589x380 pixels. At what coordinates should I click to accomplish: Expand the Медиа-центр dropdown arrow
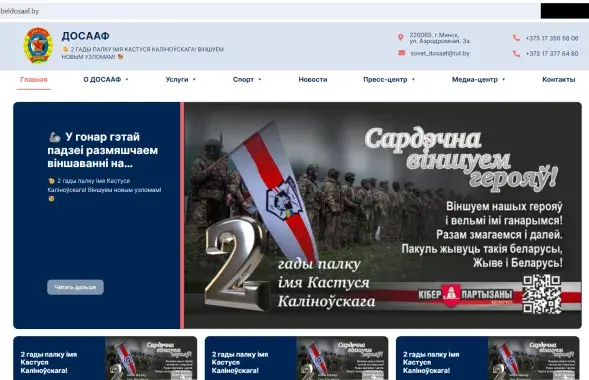(x=503, y=80)
